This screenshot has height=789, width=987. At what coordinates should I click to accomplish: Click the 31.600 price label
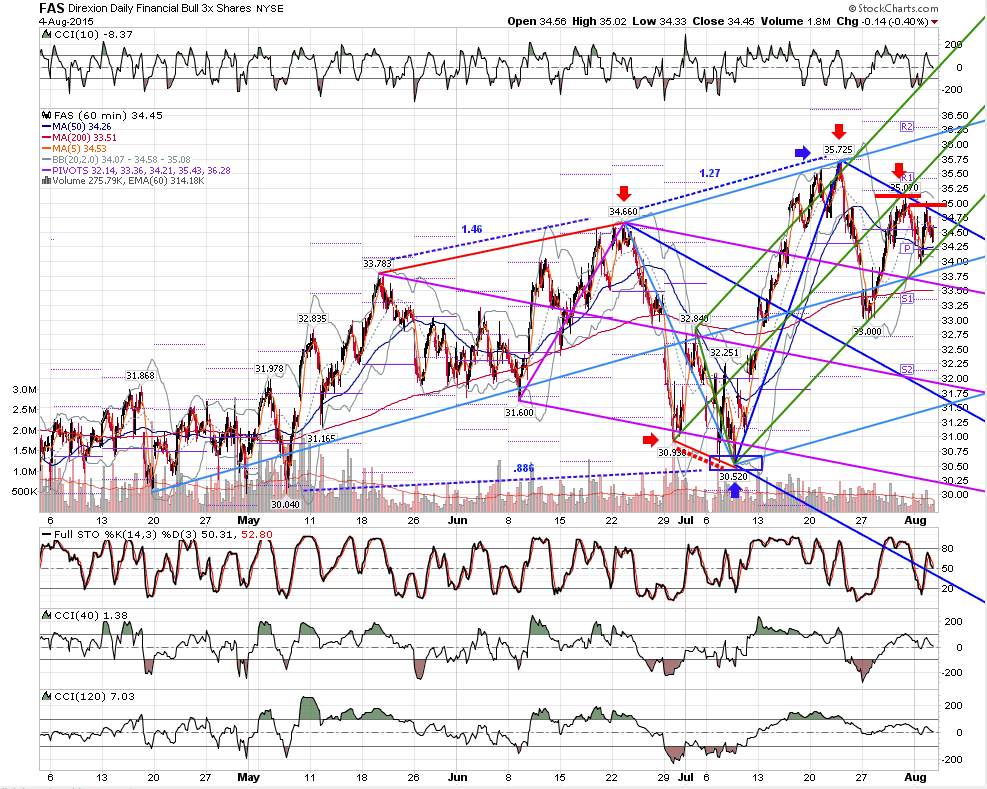tap(519, 412)
